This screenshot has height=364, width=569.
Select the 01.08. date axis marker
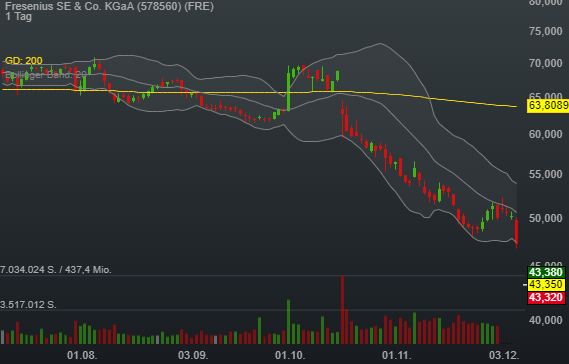[82, 355]
